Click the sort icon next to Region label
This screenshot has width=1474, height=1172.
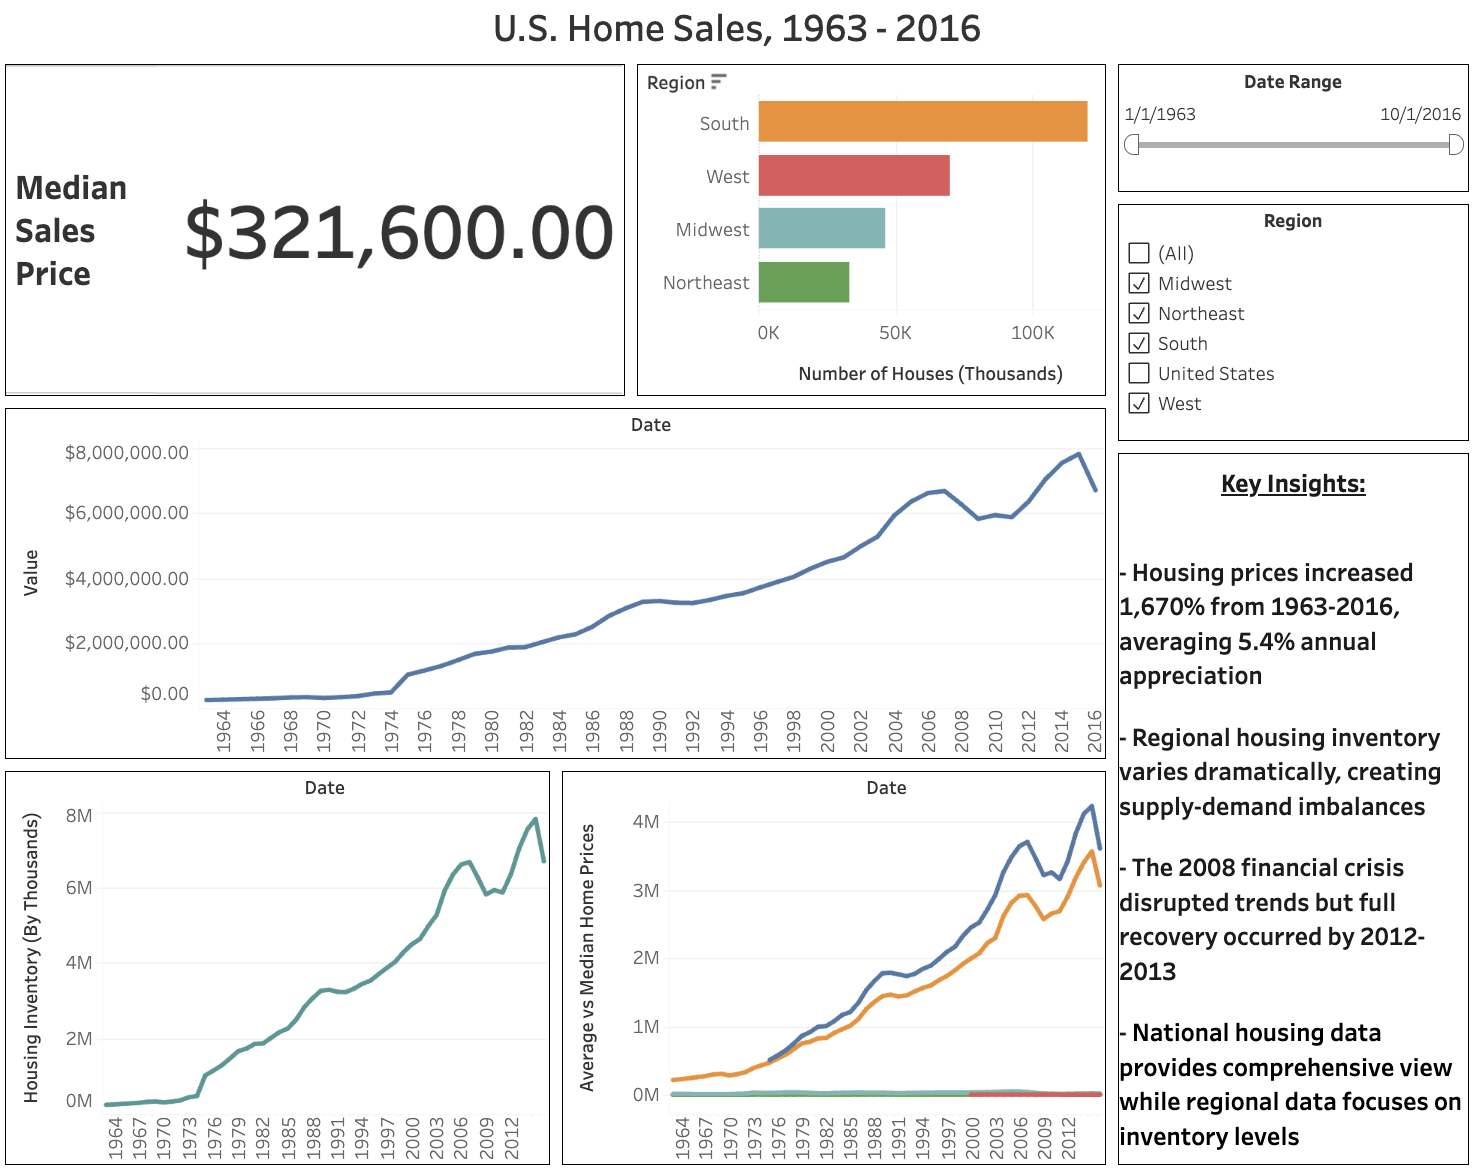click(719, 82)
